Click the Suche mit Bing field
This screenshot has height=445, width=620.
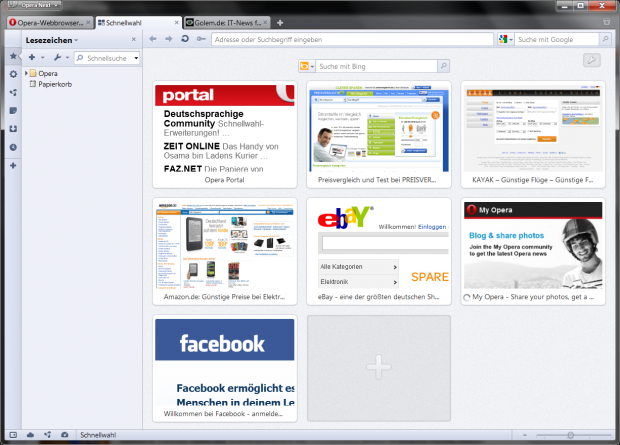[x=377, y=66]
